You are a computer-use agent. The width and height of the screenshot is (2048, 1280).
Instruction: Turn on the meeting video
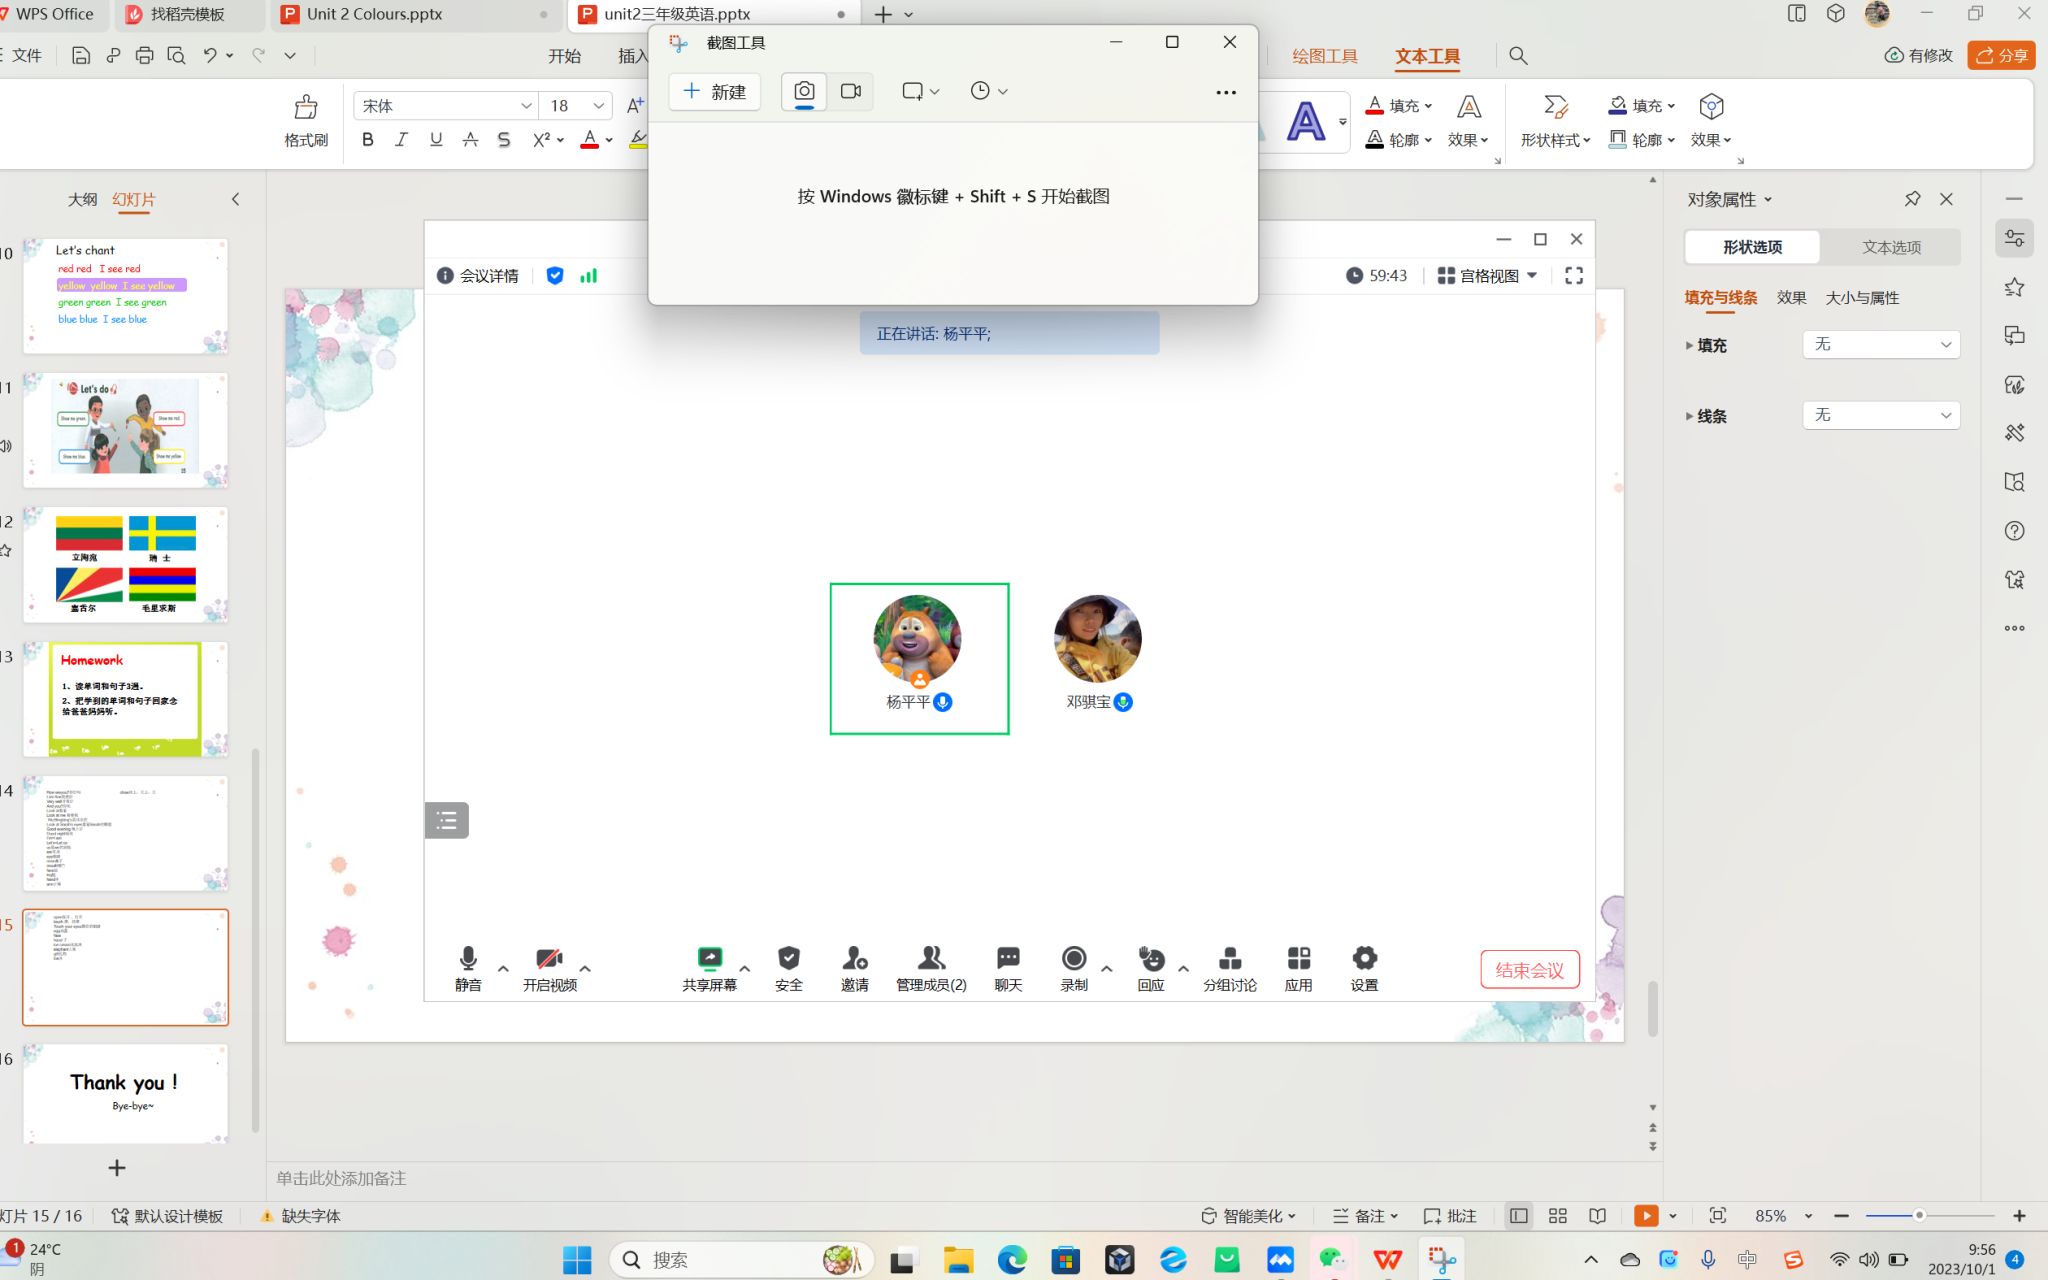click(549, 959)
